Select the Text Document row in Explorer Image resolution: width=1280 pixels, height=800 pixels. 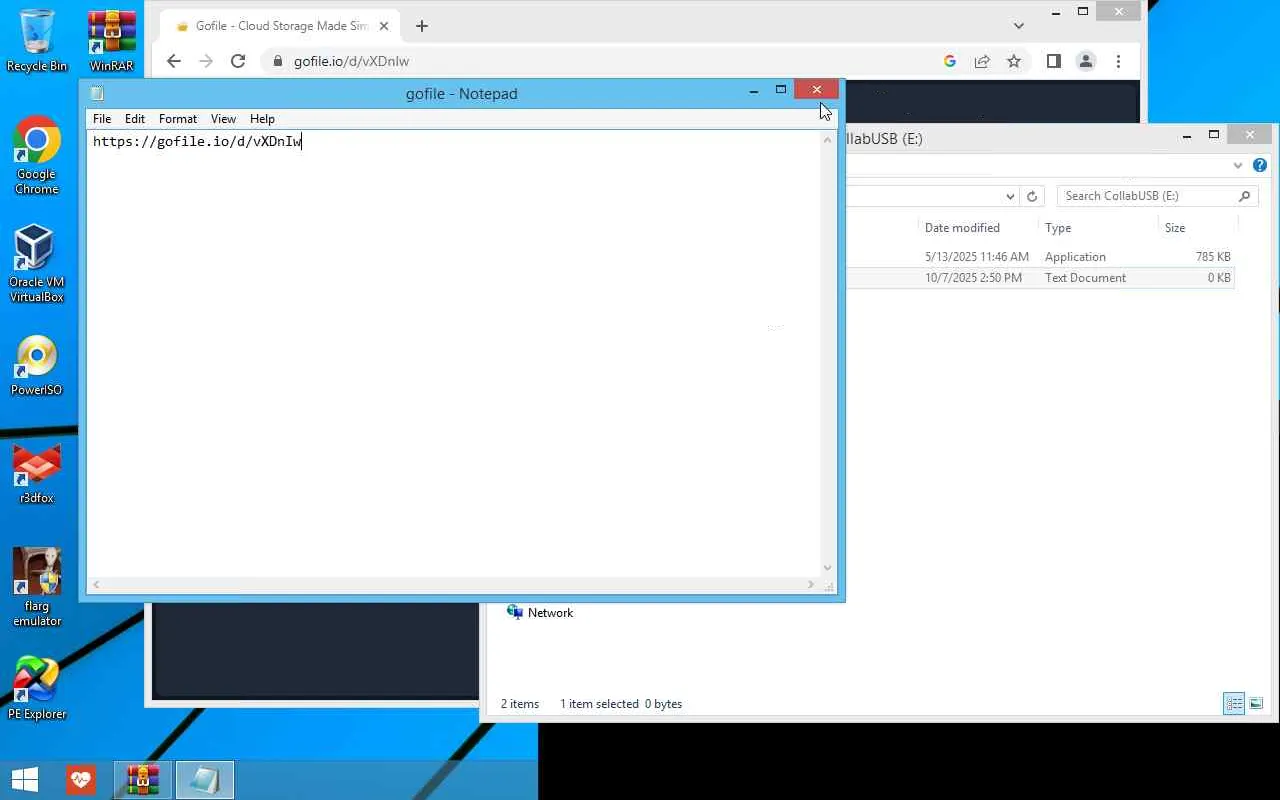click(x=1040, y=278)
